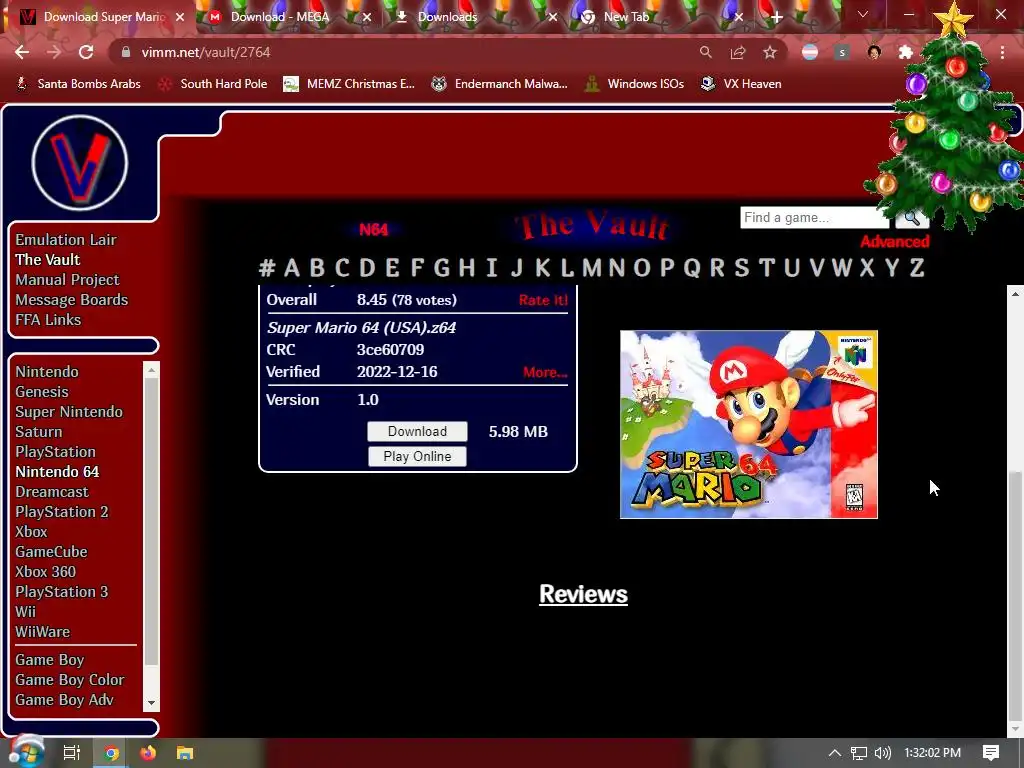
Task: Click the game search magnifier button
Action: tap(912, 218)
